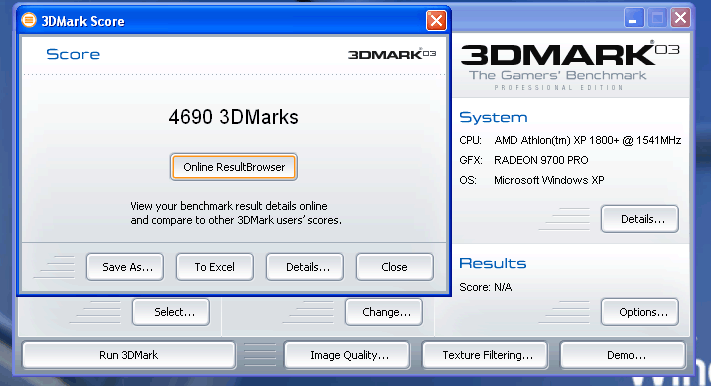The width and height of the screenshot is (711, 386).
Task: Minimize the main 3DMark03 window
Action: (x=634, y=18)
